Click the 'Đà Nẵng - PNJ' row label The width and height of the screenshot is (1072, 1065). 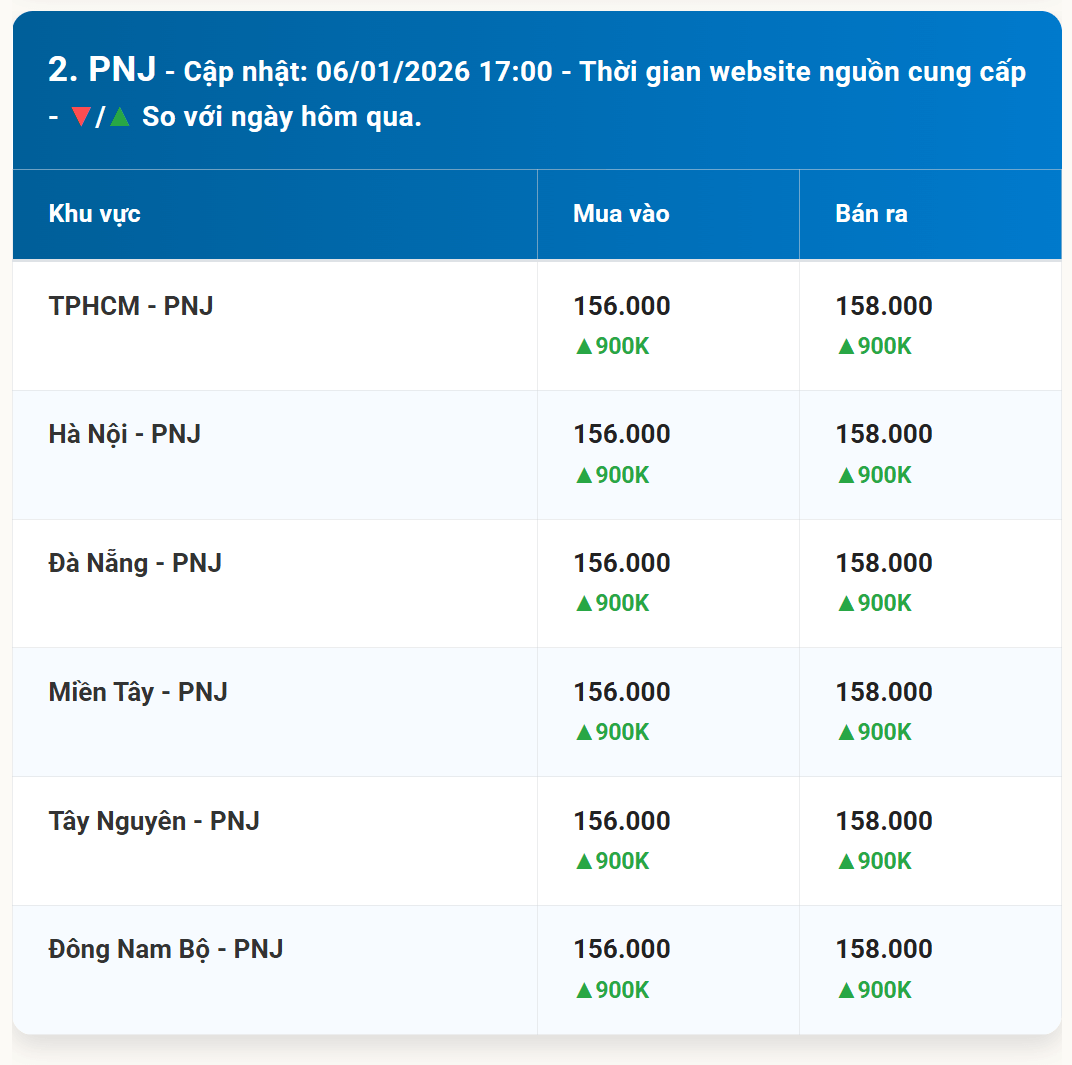click(135, 563)
